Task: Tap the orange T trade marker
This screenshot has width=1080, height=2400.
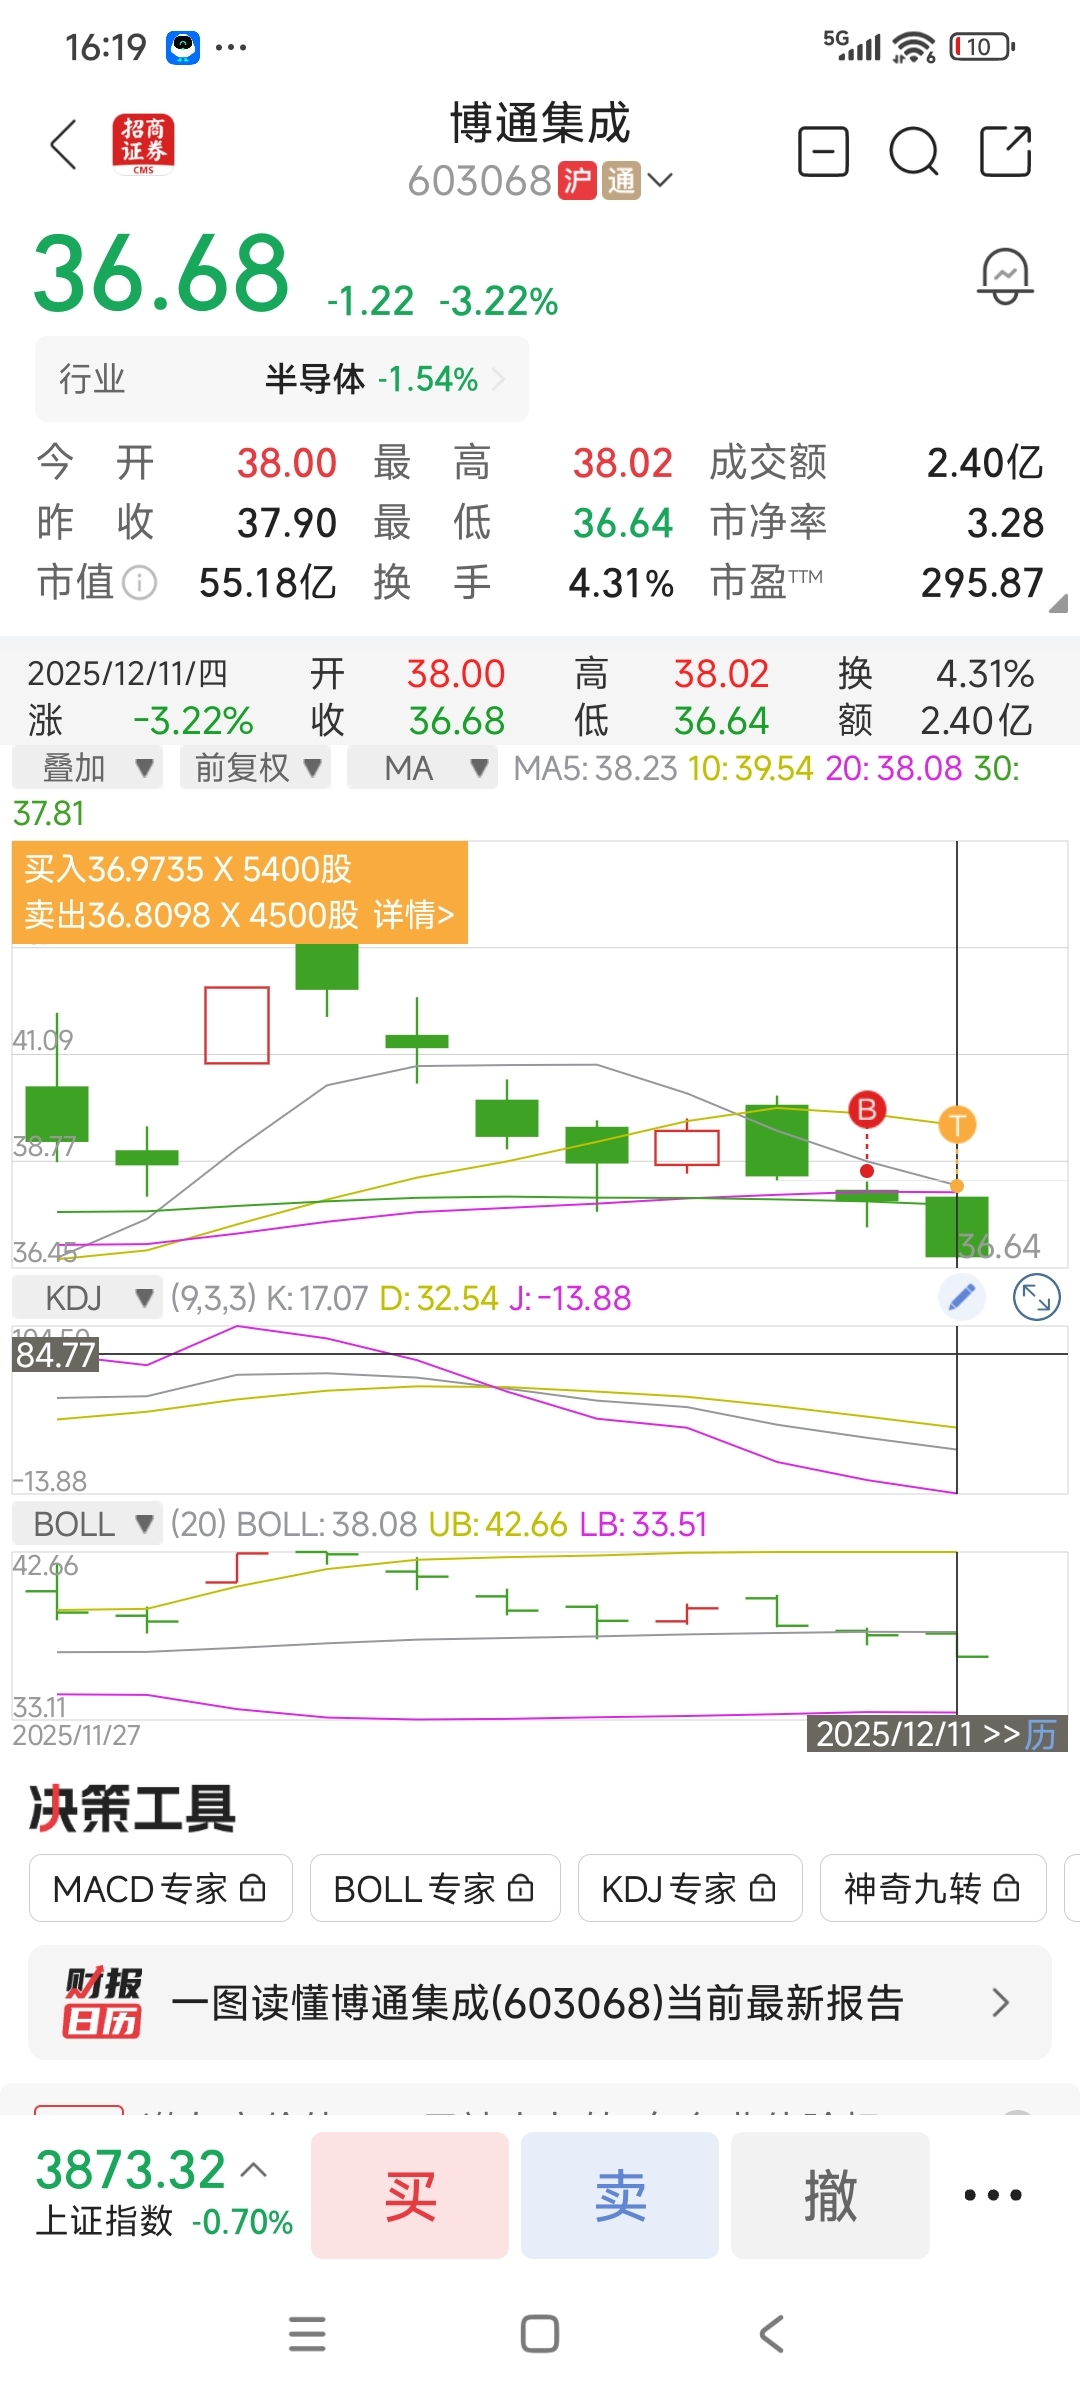Action: click(957, 1125)
